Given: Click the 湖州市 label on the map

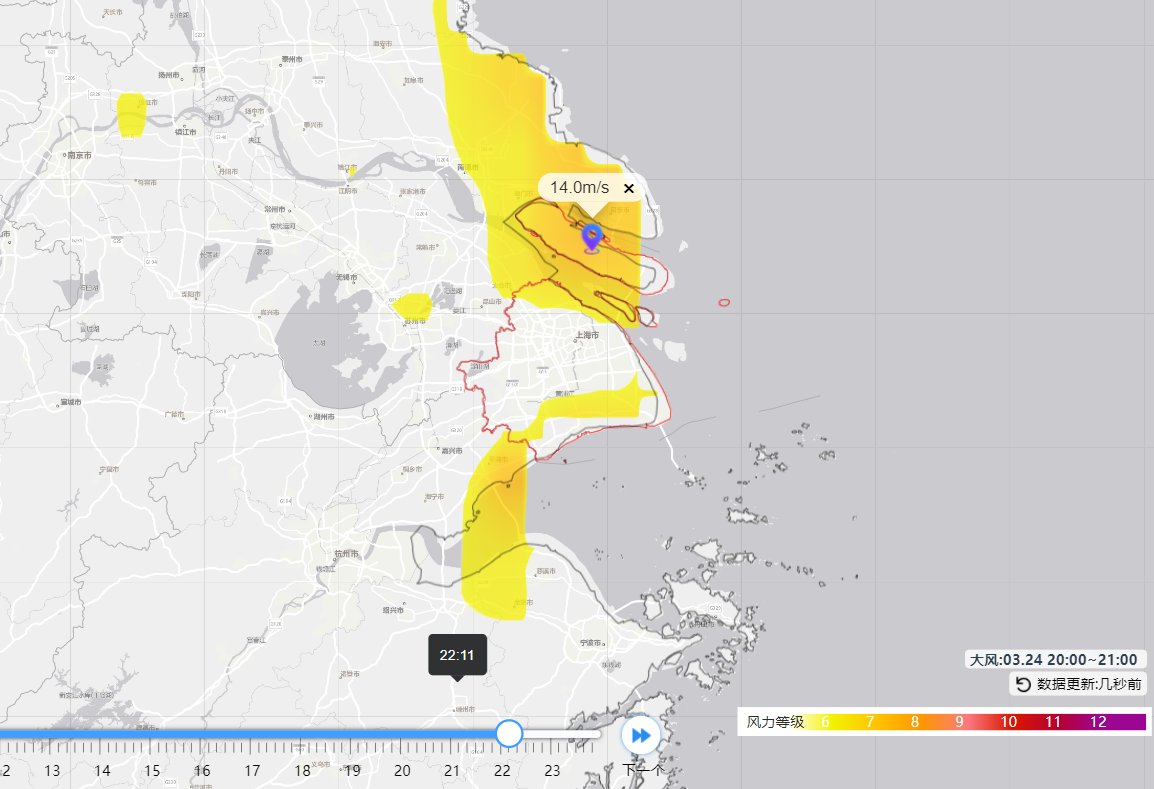Looking at the screenshot, I should point(324,417).
